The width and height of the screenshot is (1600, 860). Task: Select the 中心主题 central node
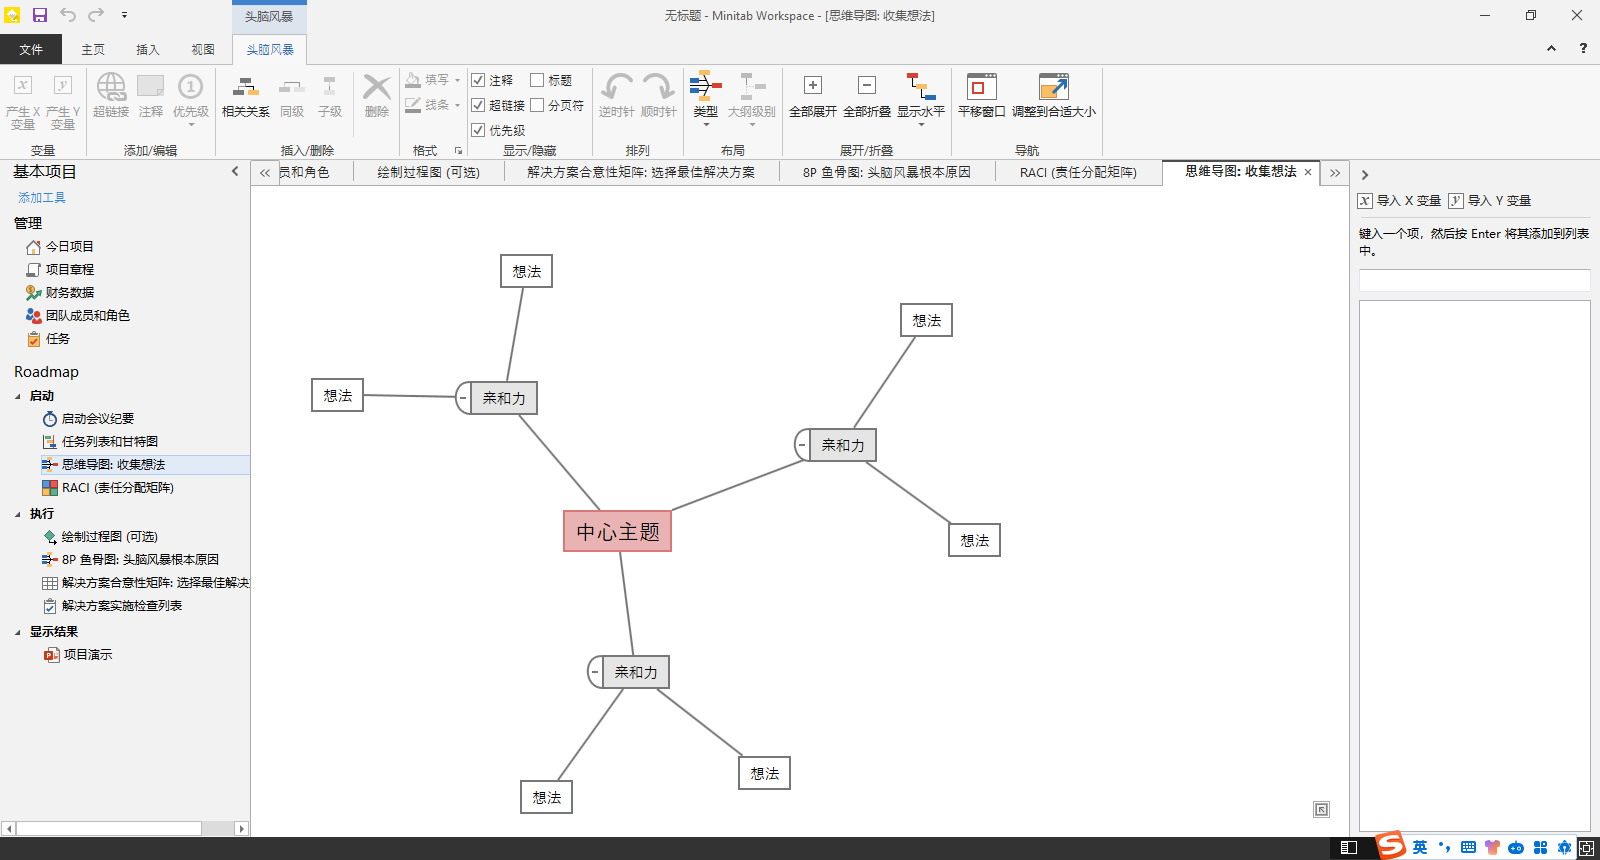coord(617,532)
